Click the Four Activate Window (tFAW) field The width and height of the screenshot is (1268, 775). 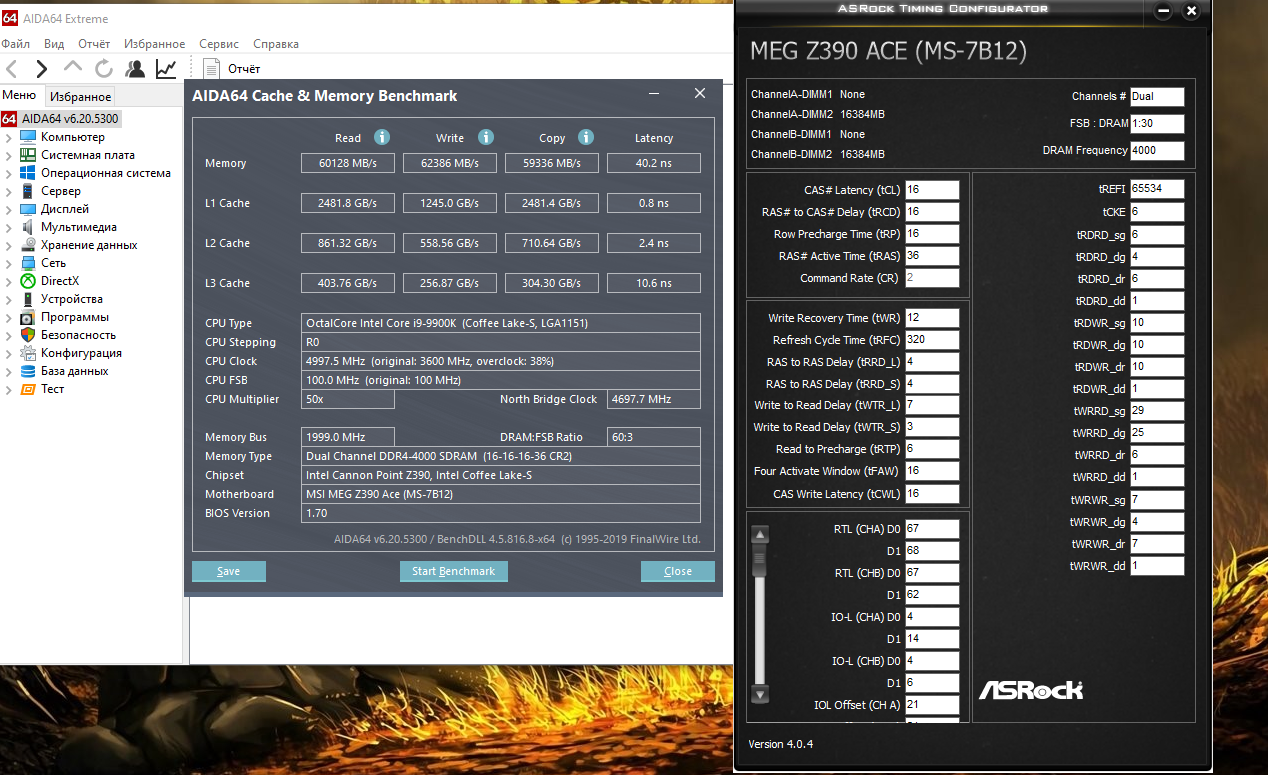click(932, 472)
